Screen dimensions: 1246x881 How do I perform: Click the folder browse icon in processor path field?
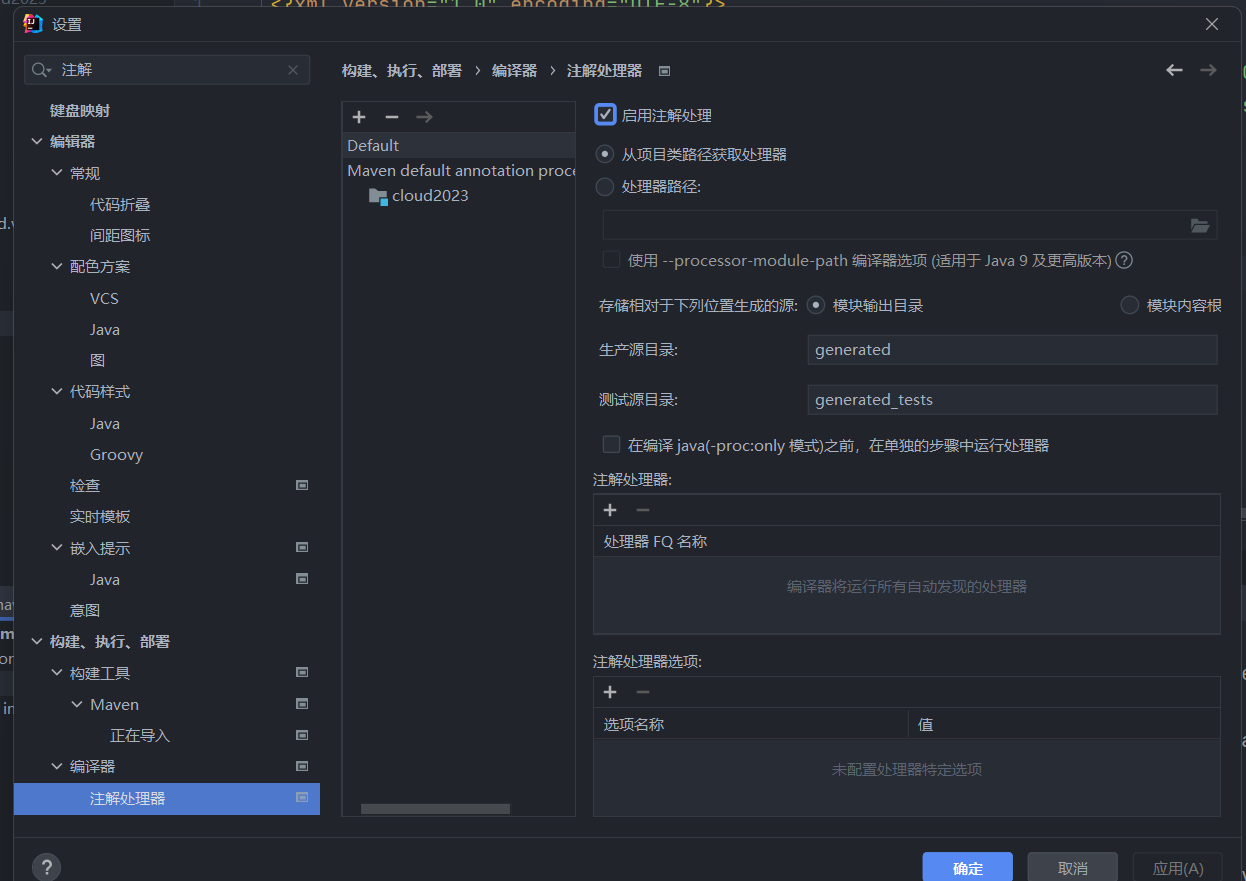1200,226
